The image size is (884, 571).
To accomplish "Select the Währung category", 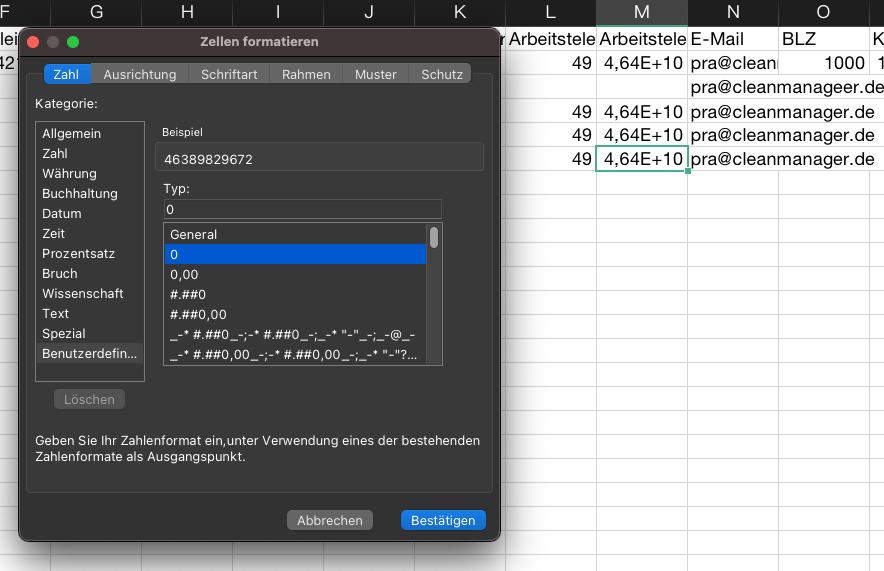I will pyautogui.click(x=69, y=174).
